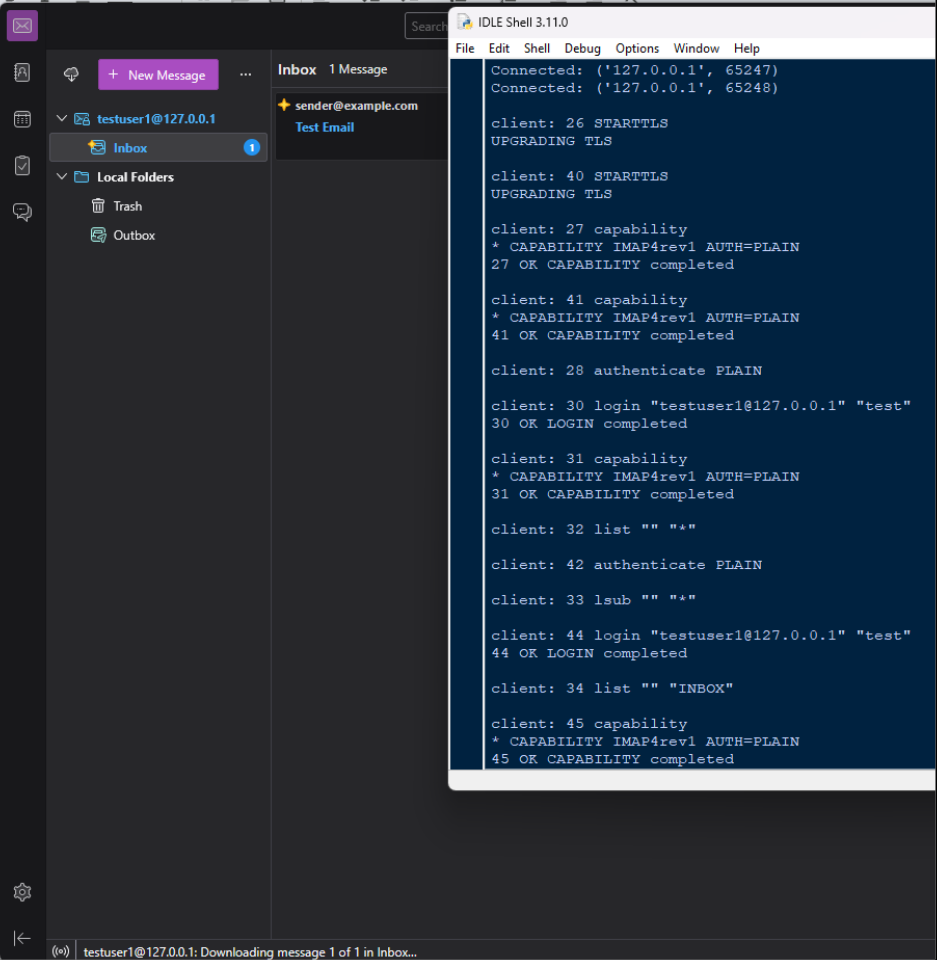Viewport: 937px width, 960px height.
Task: Select the Outbox folder
Action: tap(158, 236)
